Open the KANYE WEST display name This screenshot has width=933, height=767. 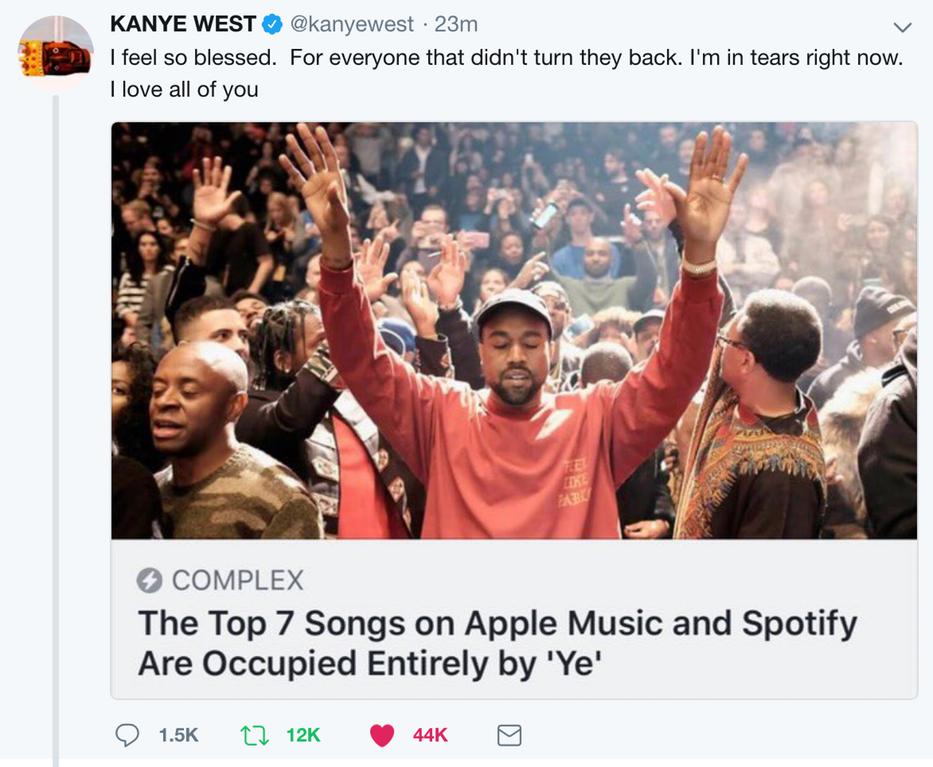183,24
